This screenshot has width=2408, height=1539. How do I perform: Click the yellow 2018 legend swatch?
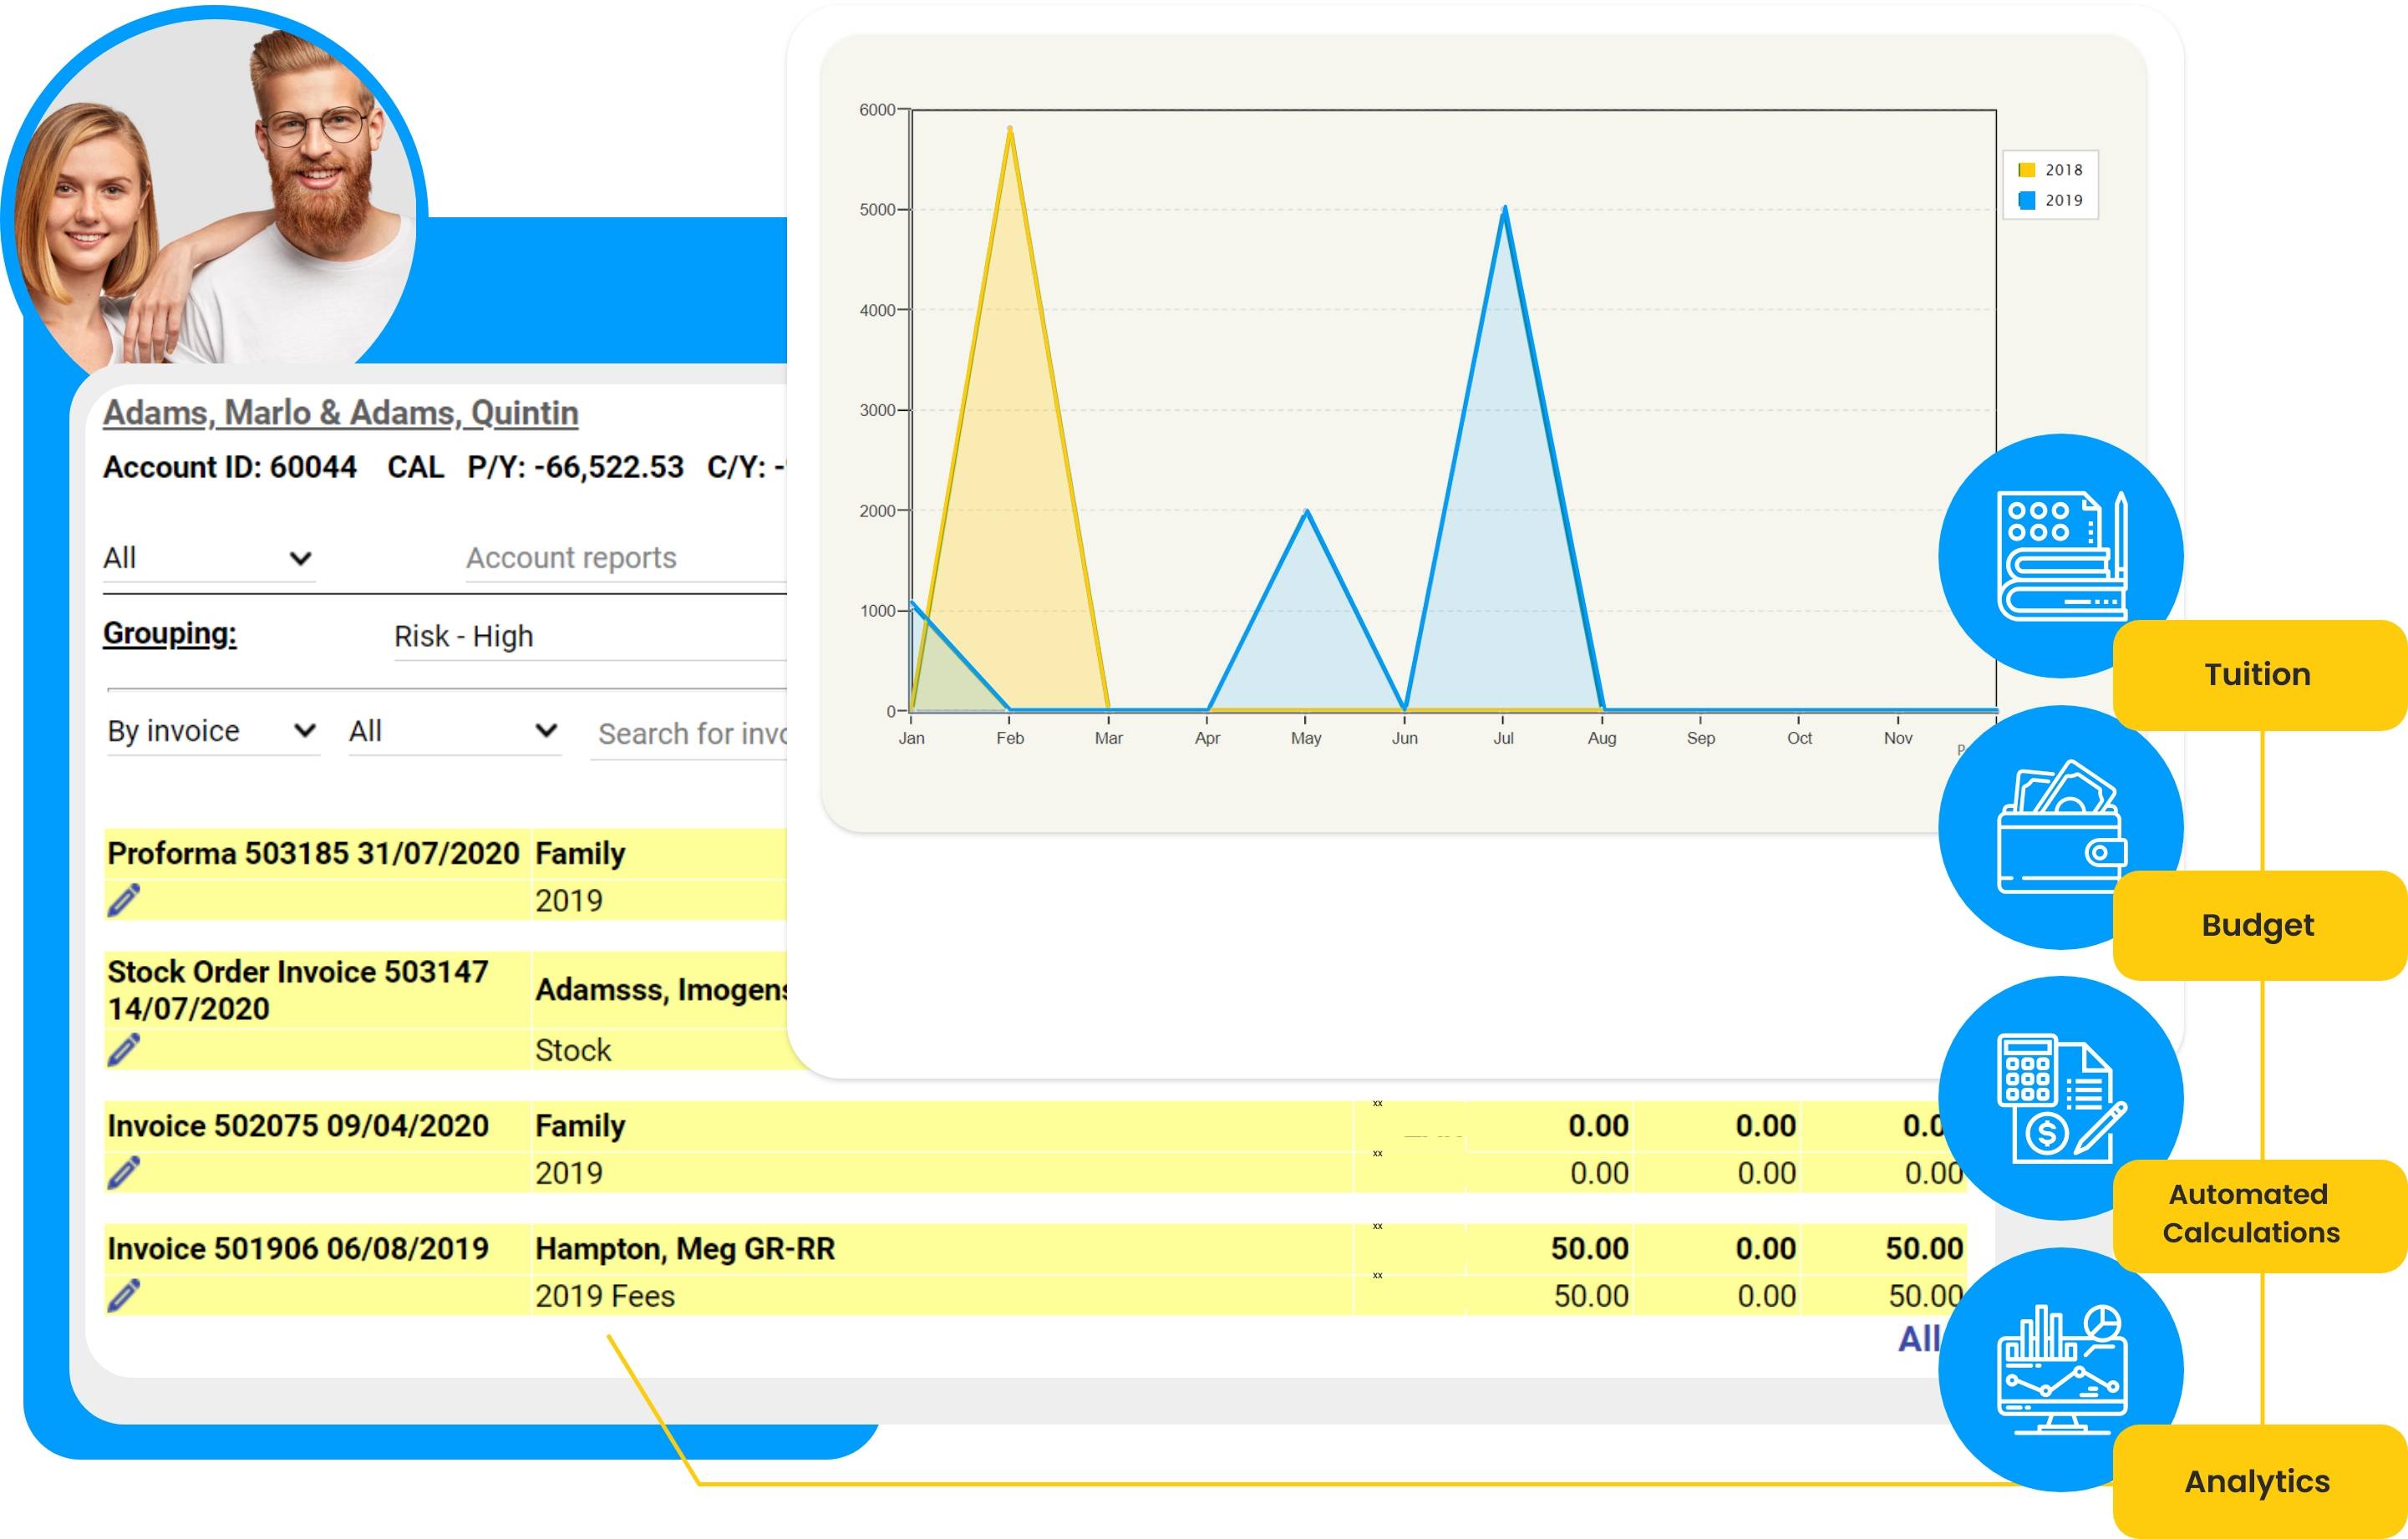(x=2027, y=170)
